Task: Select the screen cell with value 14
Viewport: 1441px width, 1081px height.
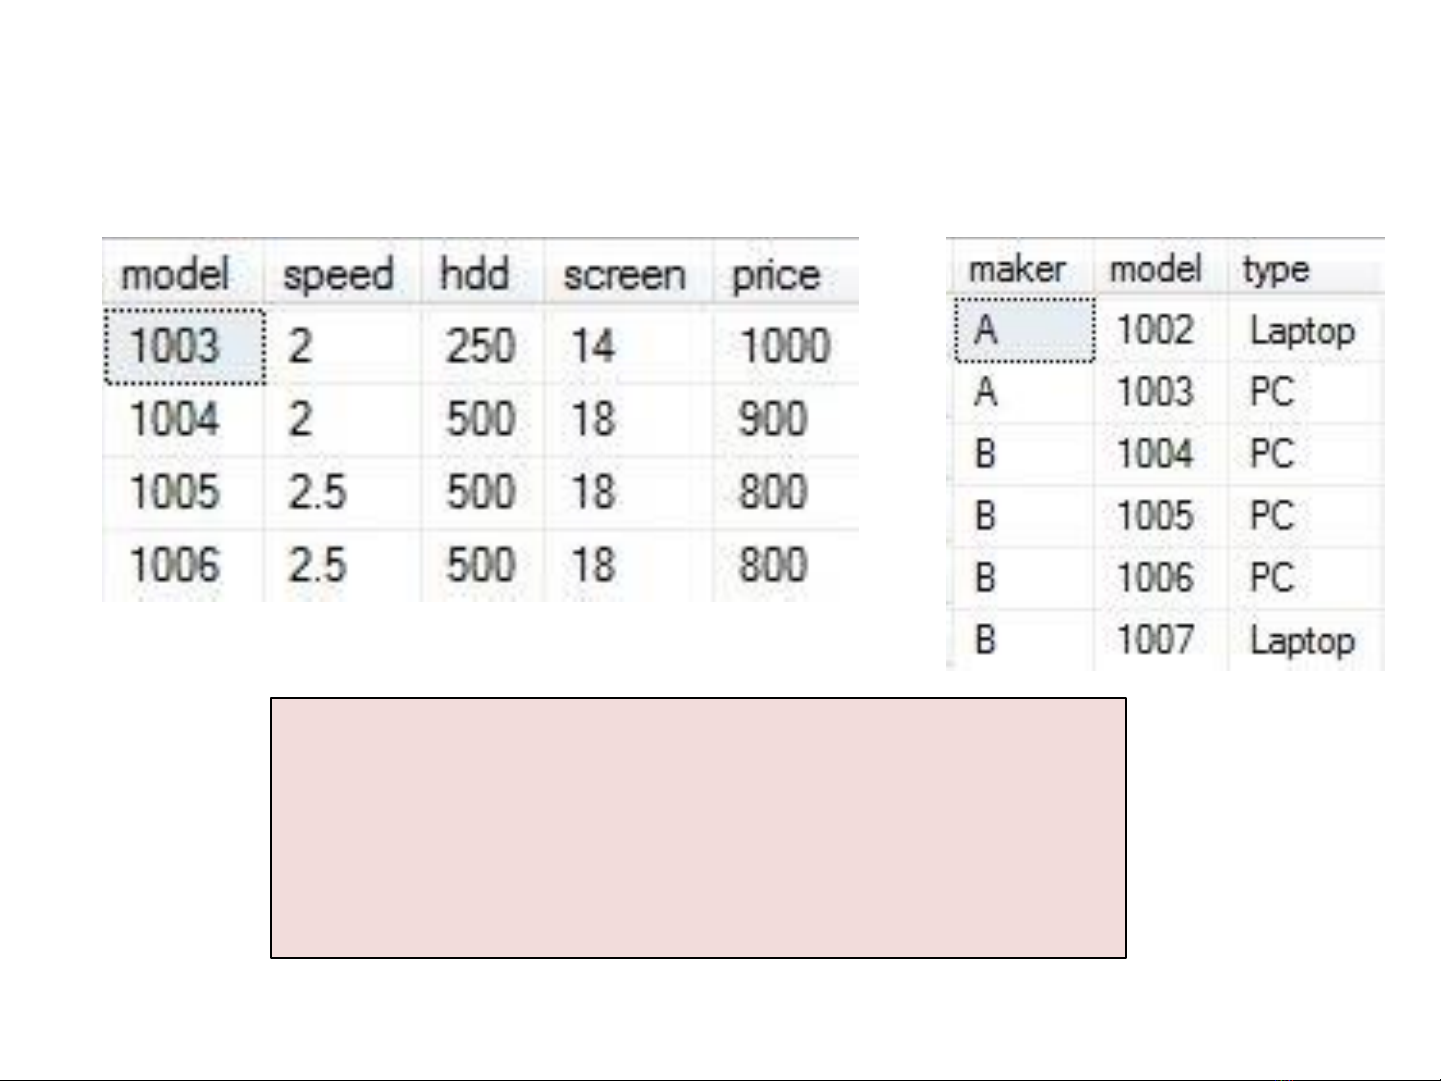Action: tap(593, 347)
